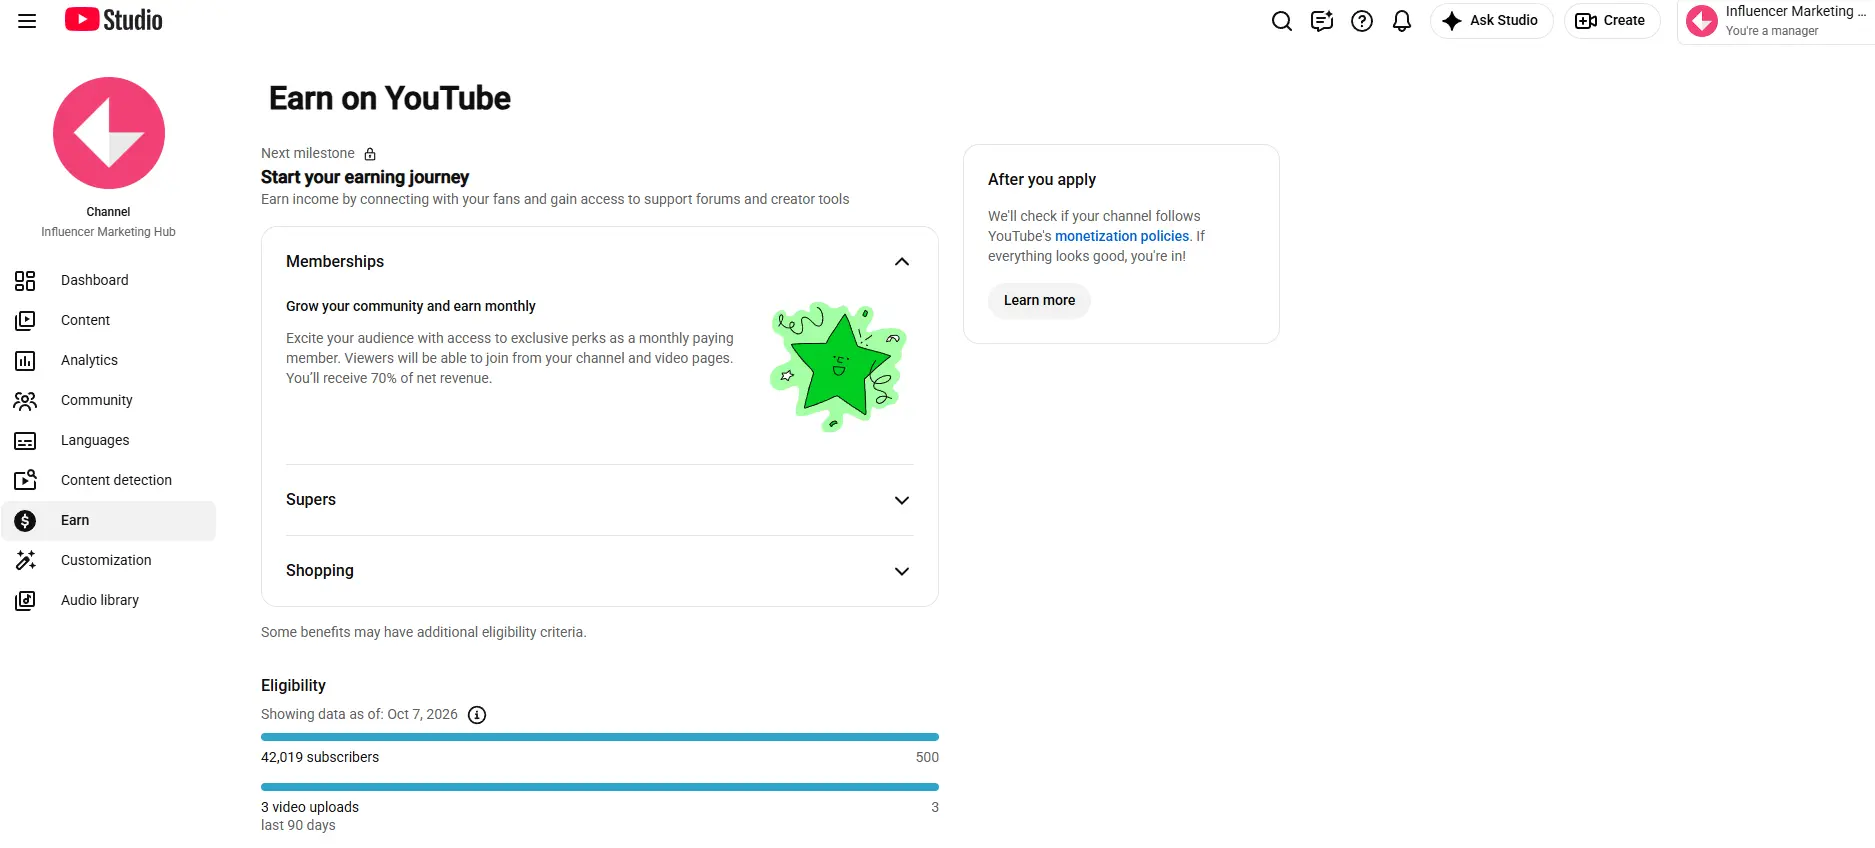
Task: Go to Audio library menu label
Action: pyautogui.click(x=100, y=600)
